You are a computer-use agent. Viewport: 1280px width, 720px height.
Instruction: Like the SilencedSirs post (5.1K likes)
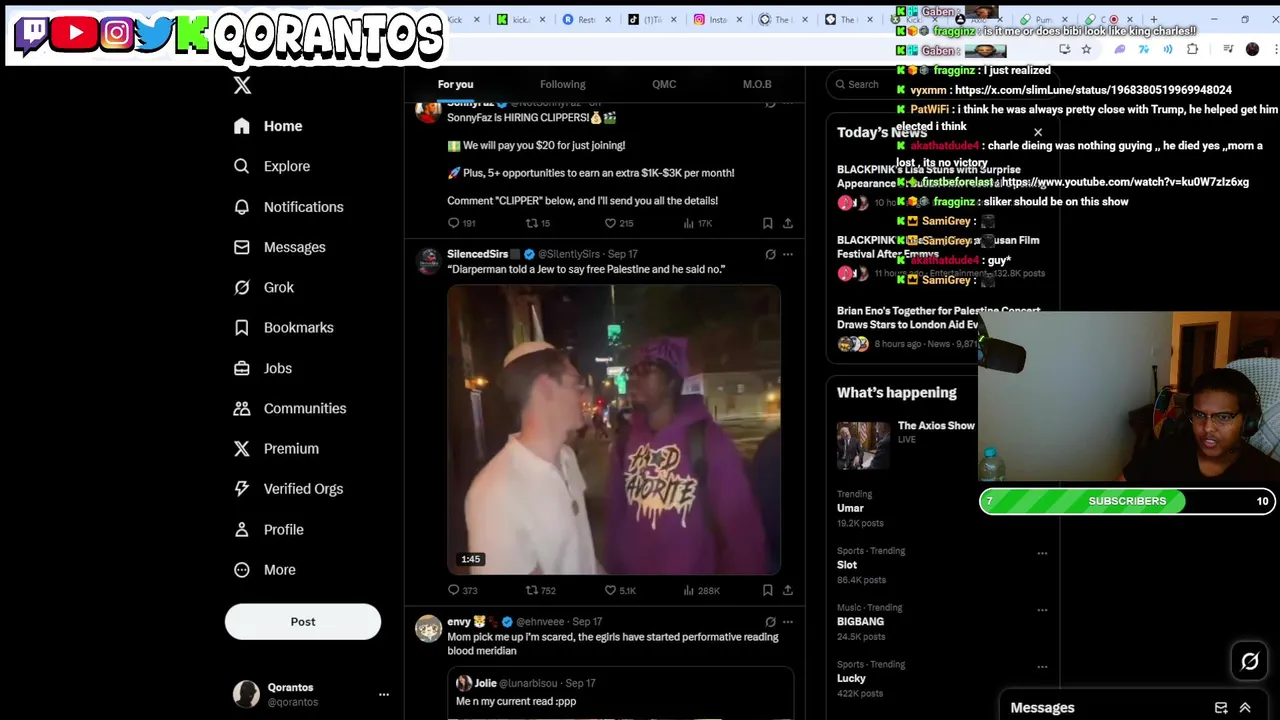coord(620,590)
